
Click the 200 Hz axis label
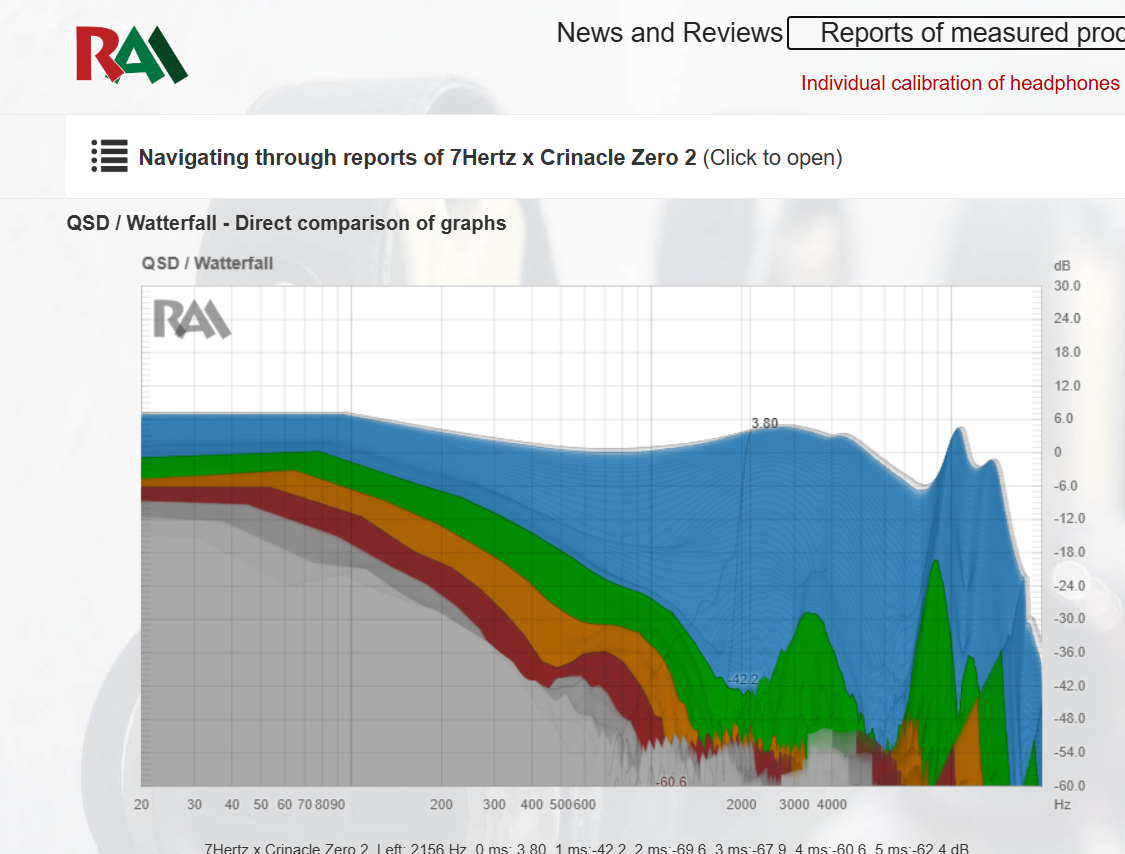[x=441, y=804]
